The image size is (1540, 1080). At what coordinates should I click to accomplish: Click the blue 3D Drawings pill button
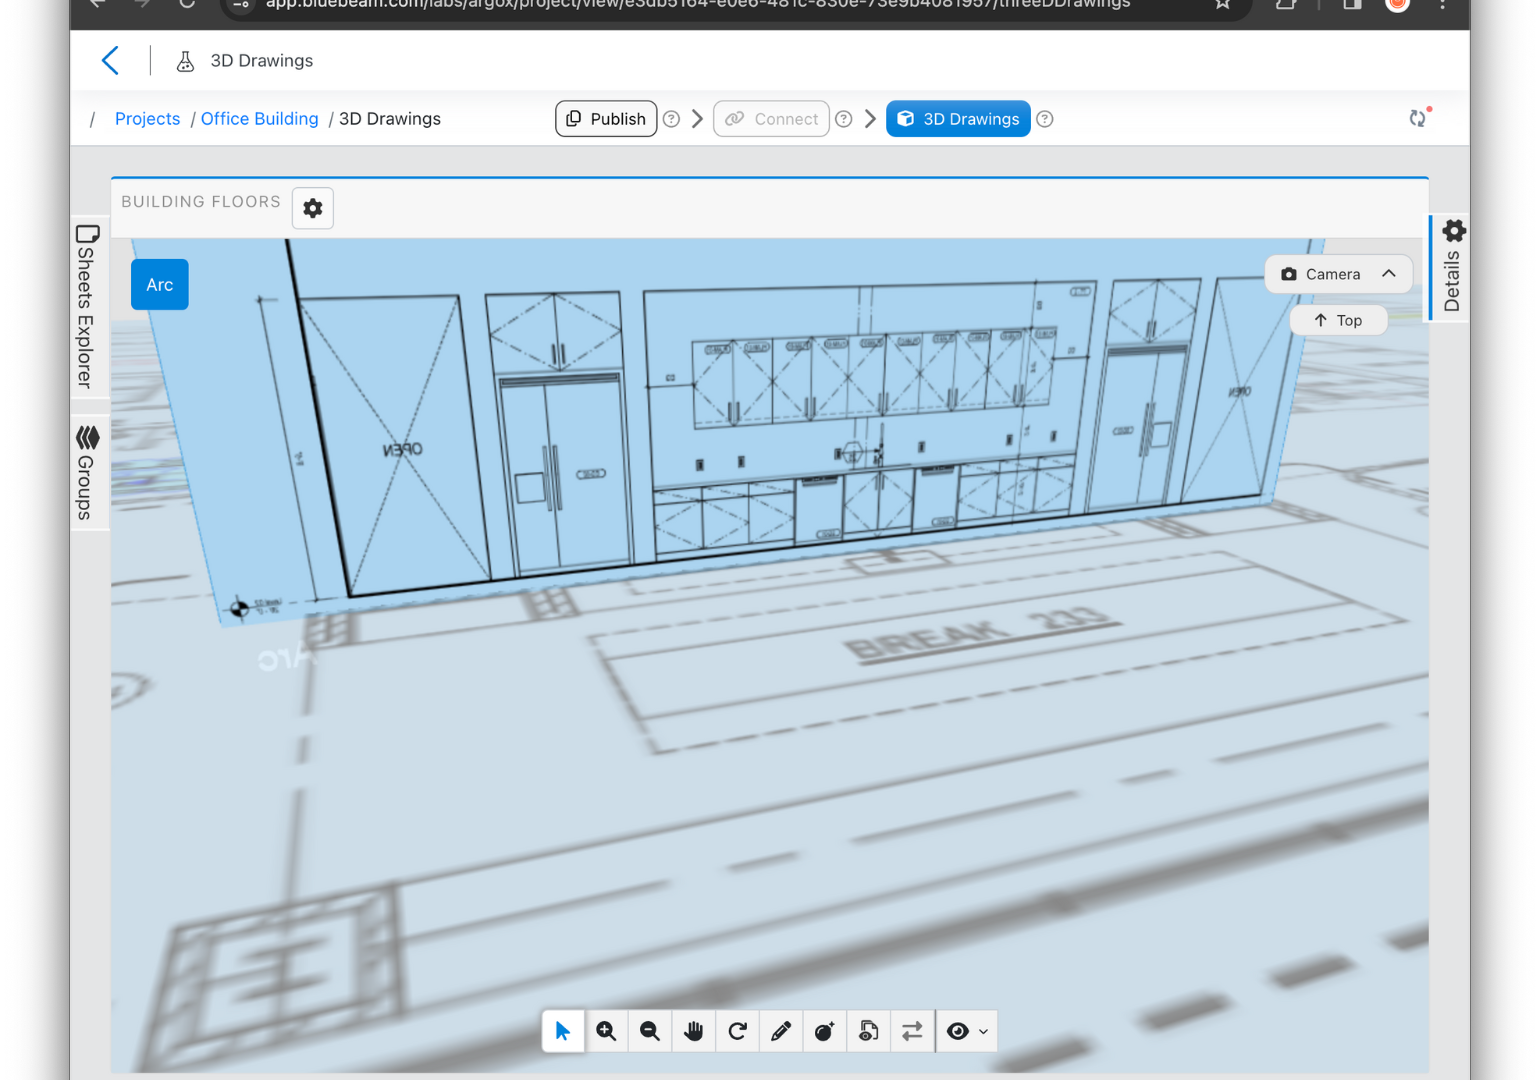pyautogui.click(x=957, y=118)
